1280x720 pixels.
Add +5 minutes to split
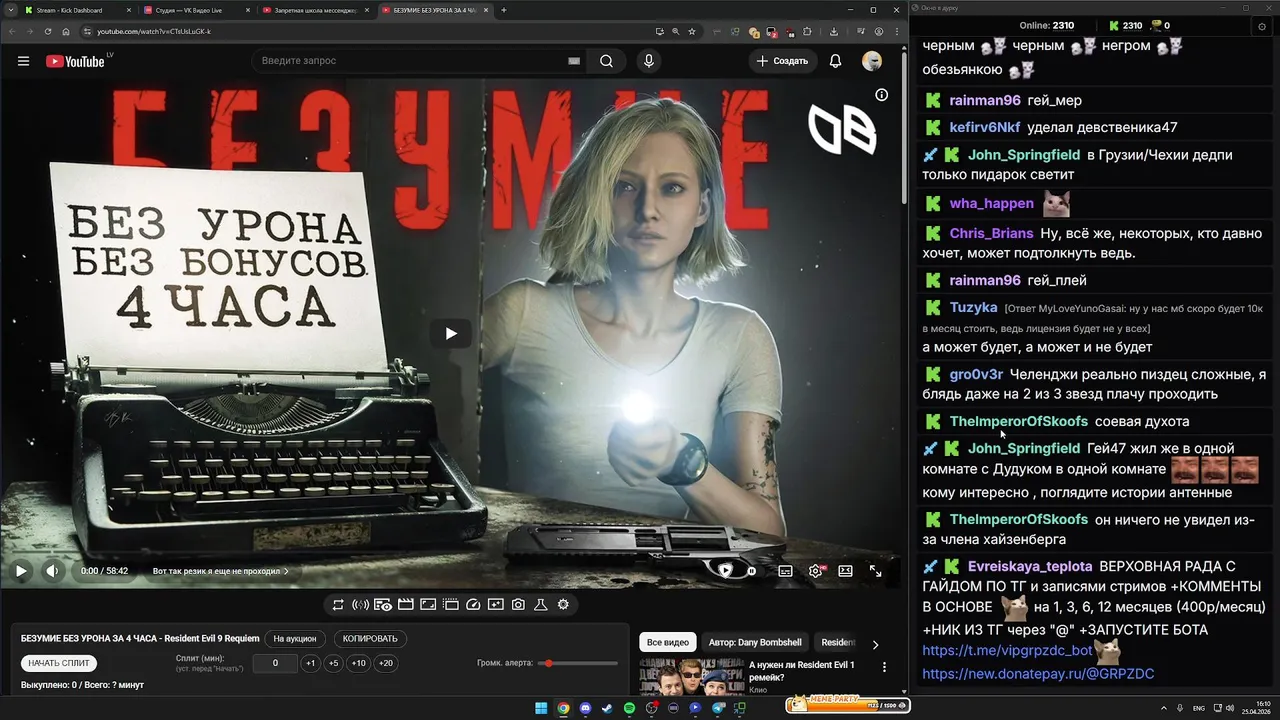point(334,663)
